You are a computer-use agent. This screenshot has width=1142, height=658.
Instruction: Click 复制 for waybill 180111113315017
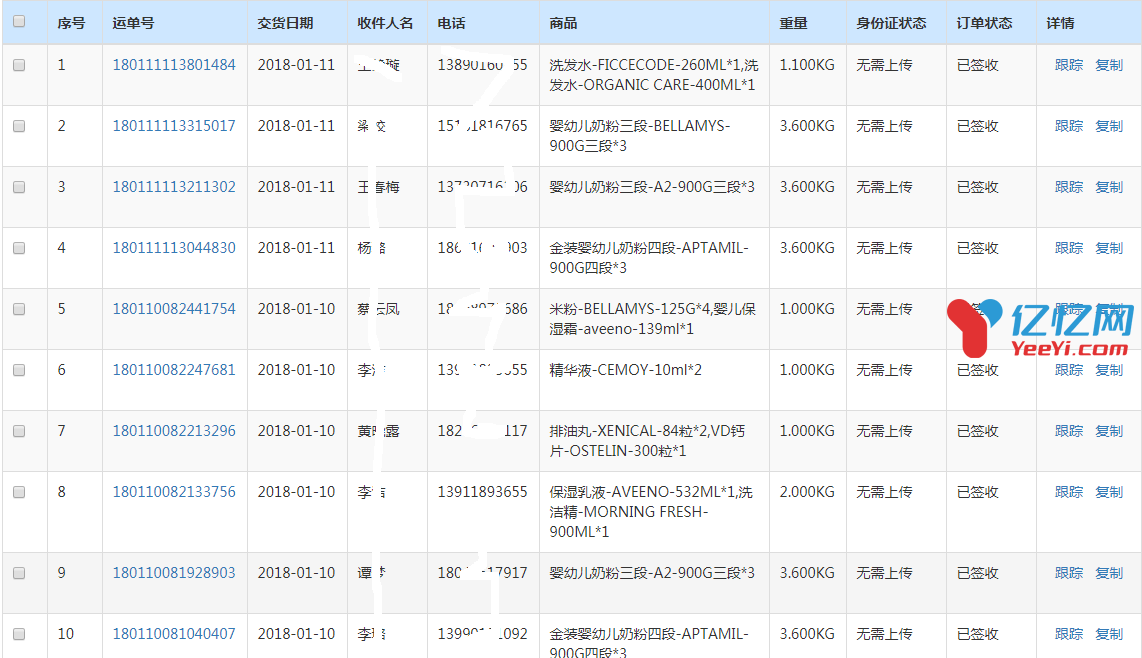(1109, 126)
